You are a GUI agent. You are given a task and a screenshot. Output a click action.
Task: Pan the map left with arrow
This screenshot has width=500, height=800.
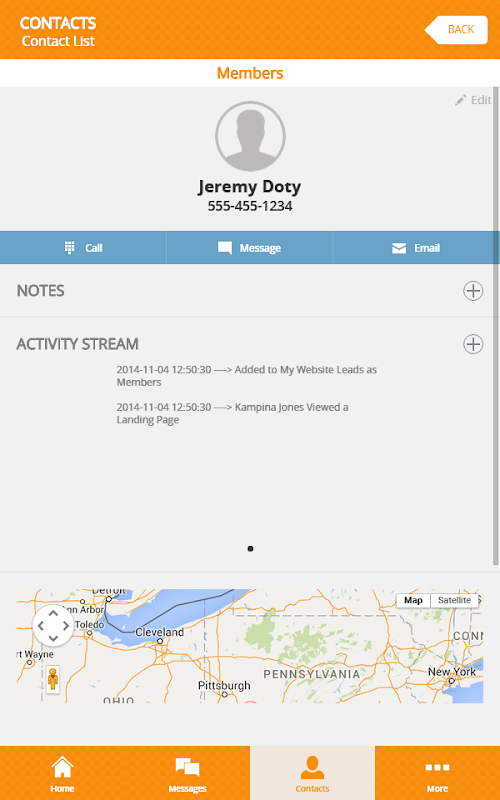[41, 626]
